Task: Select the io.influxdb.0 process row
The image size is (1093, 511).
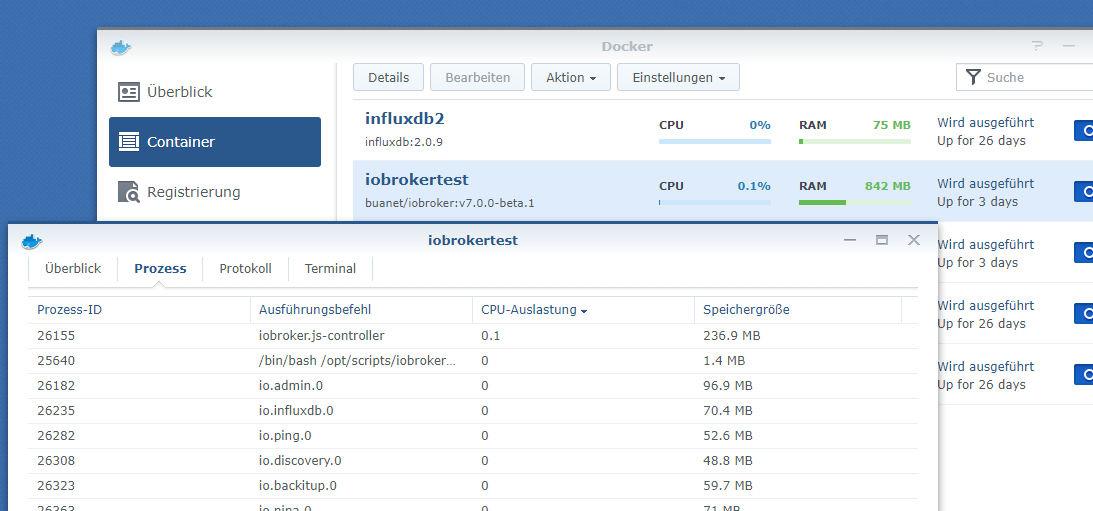Action: pyautogui.click(x=473, y=411)
